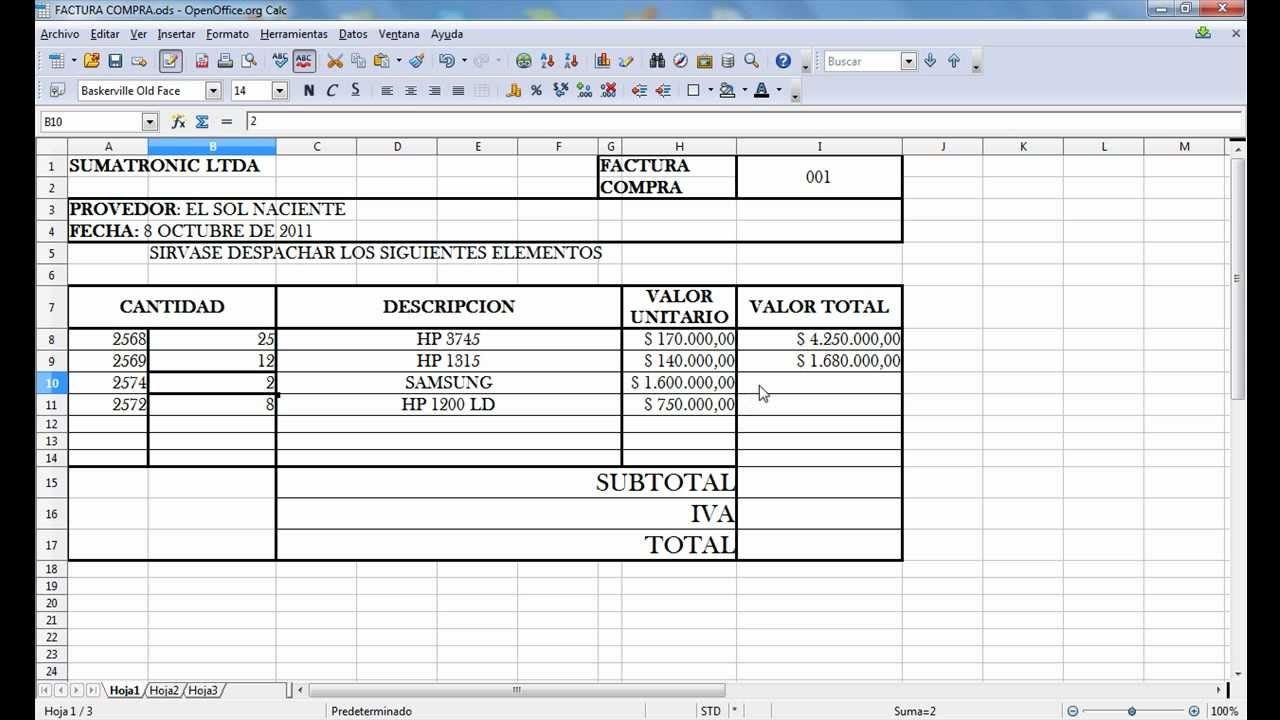Open the Gallery icon
The image size is (1280, 720).
pyautogui.click(x=704, y=61)
